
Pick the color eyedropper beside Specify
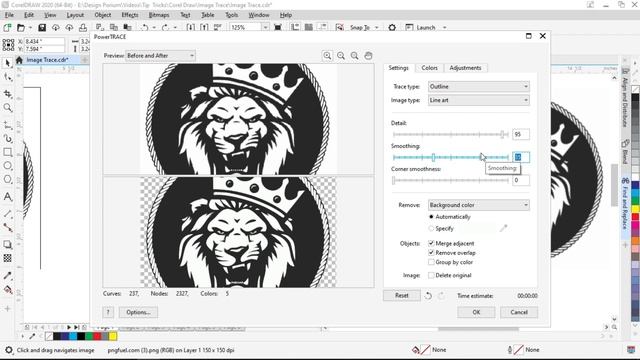click(503, 228)
